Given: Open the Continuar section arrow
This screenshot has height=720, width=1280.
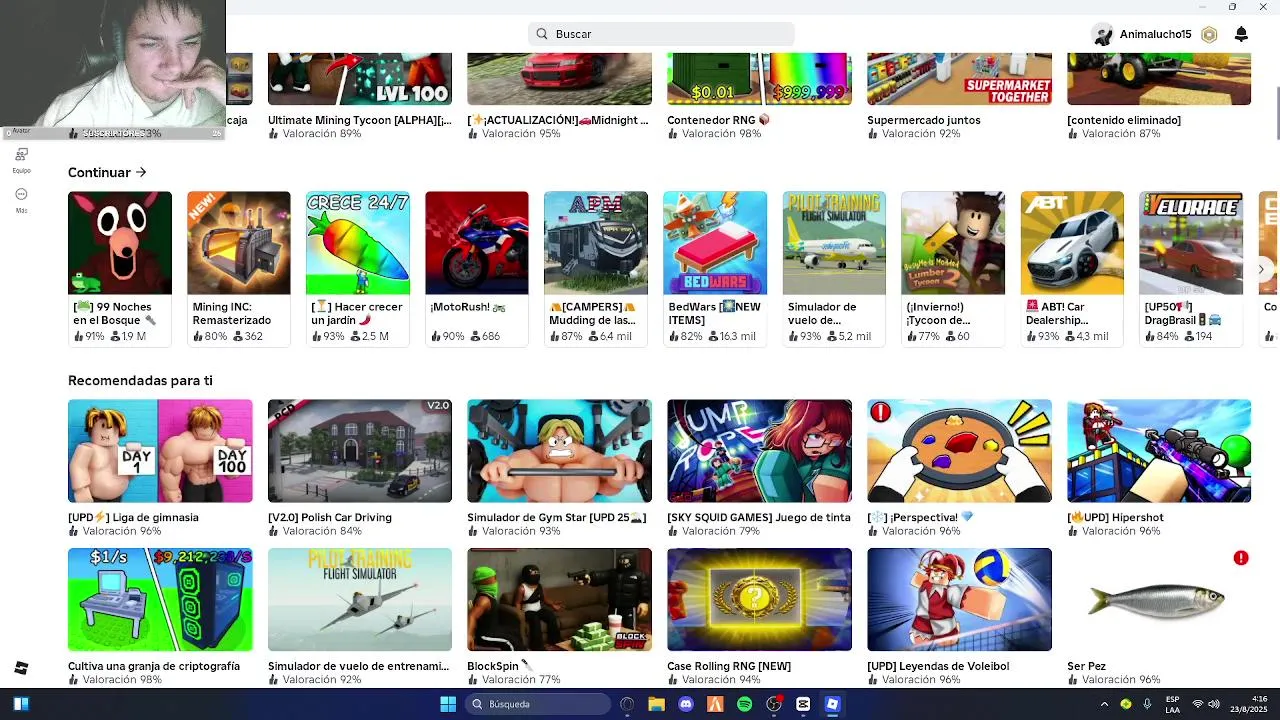Looking at the screenshot, I should tap(141, 172).
